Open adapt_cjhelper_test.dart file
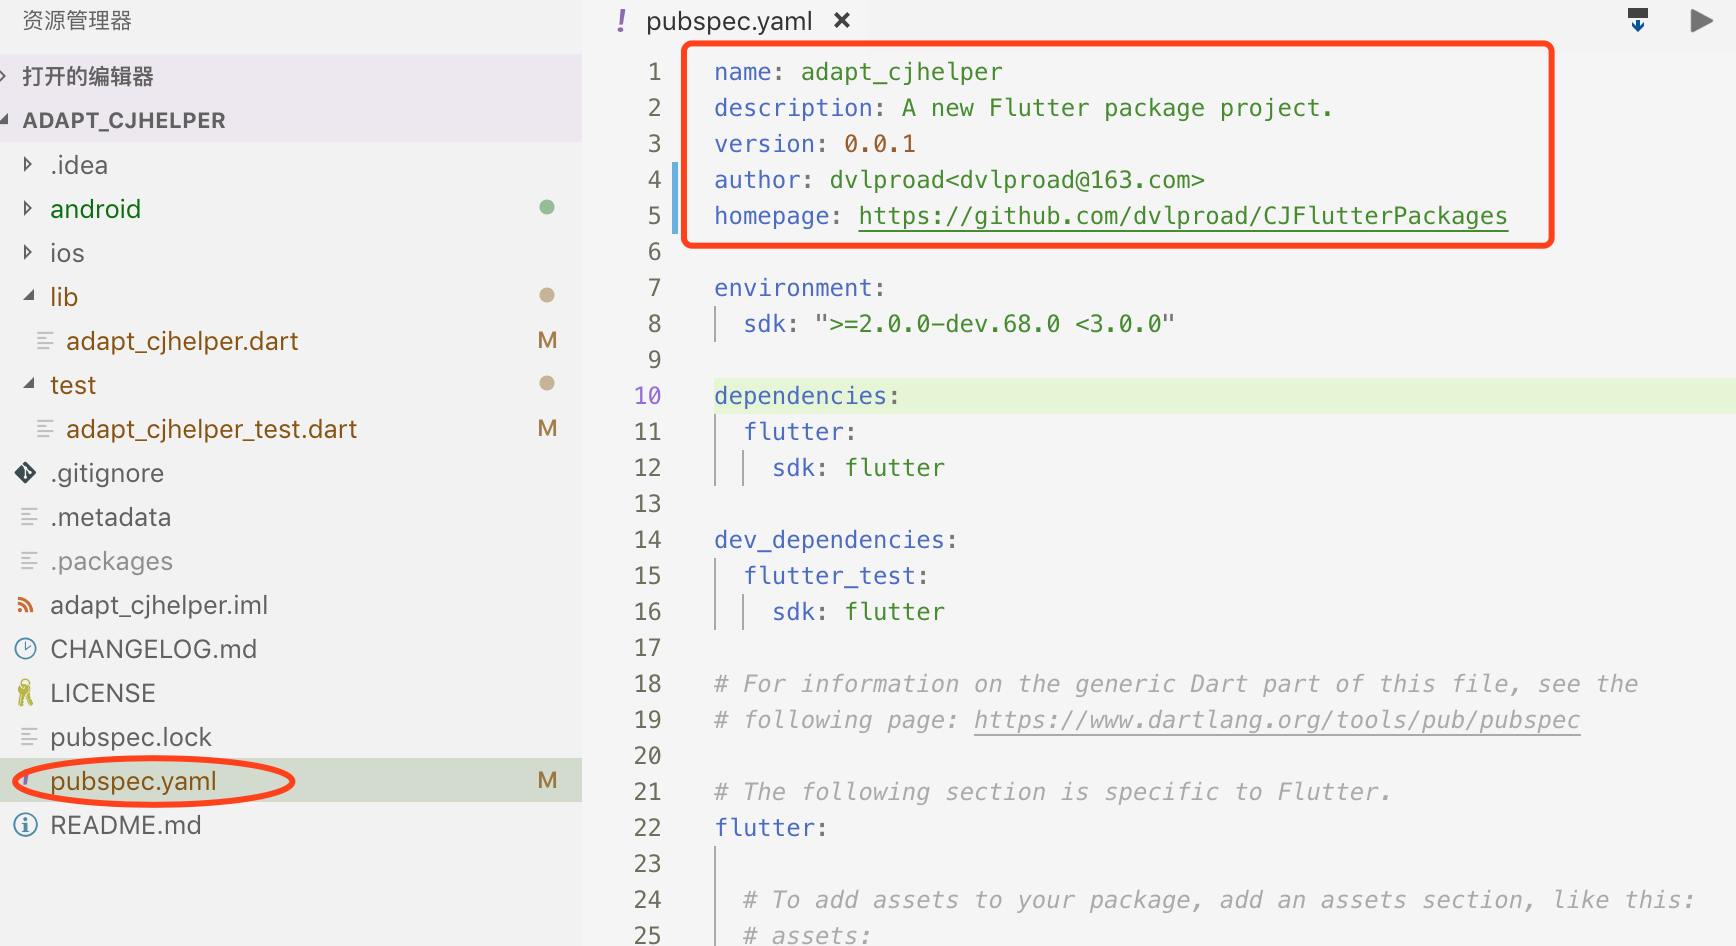Screen dimensions: 1736x946 (211, 429)
